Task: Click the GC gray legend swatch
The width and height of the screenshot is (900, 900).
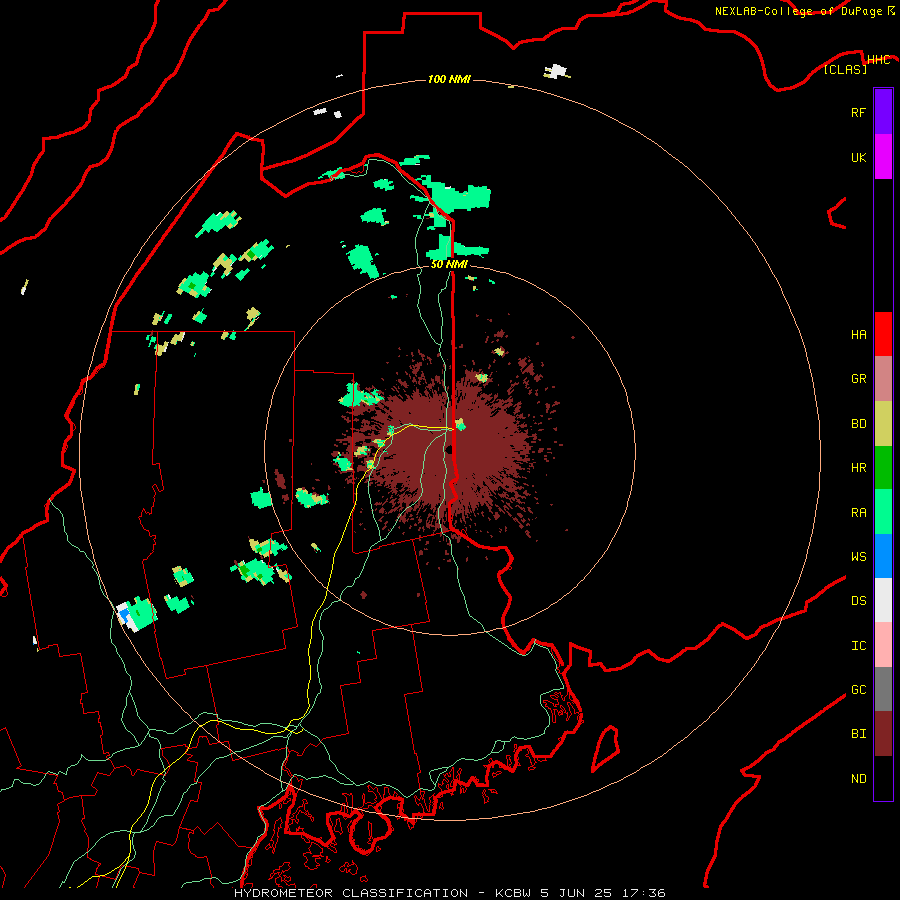Action: (883, 689)
